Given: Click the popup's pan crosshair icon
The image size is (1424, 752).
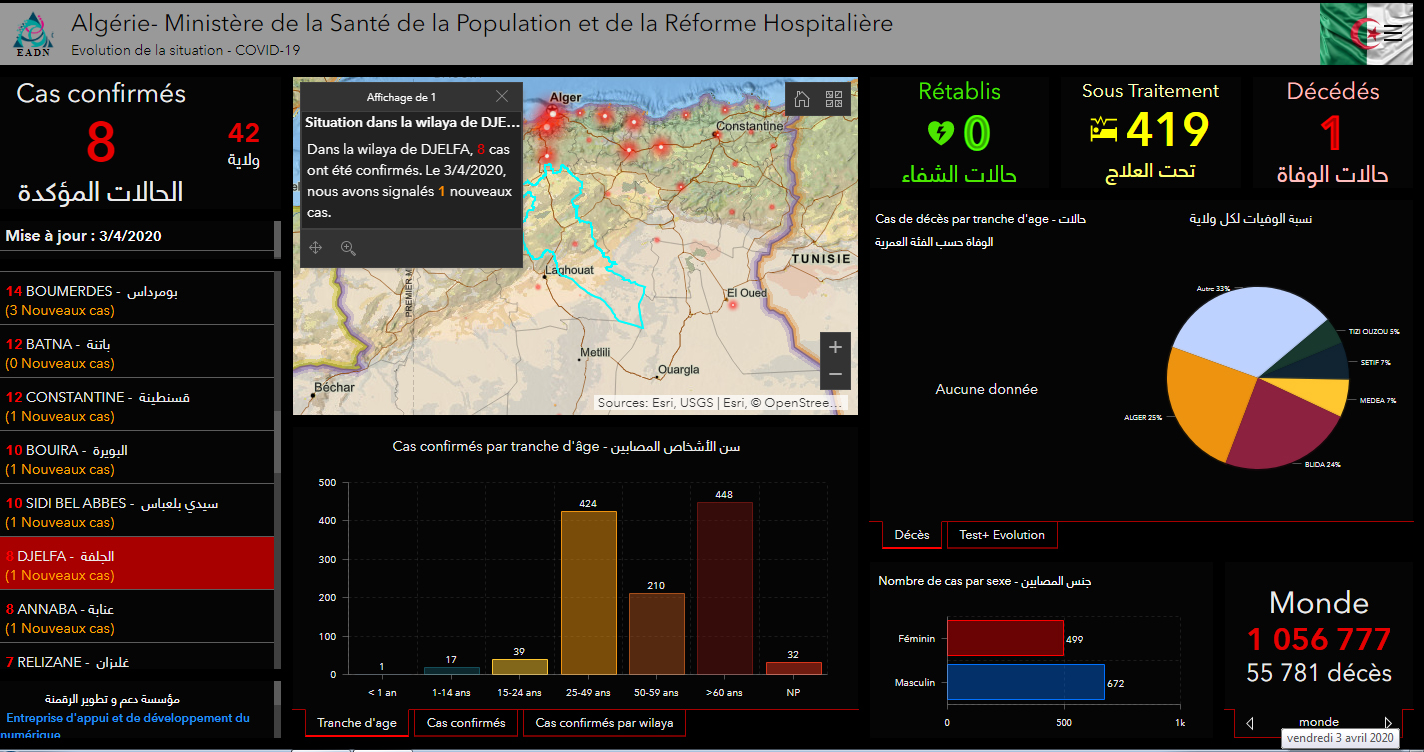Looking at the screenshot, I should (316, 248).
